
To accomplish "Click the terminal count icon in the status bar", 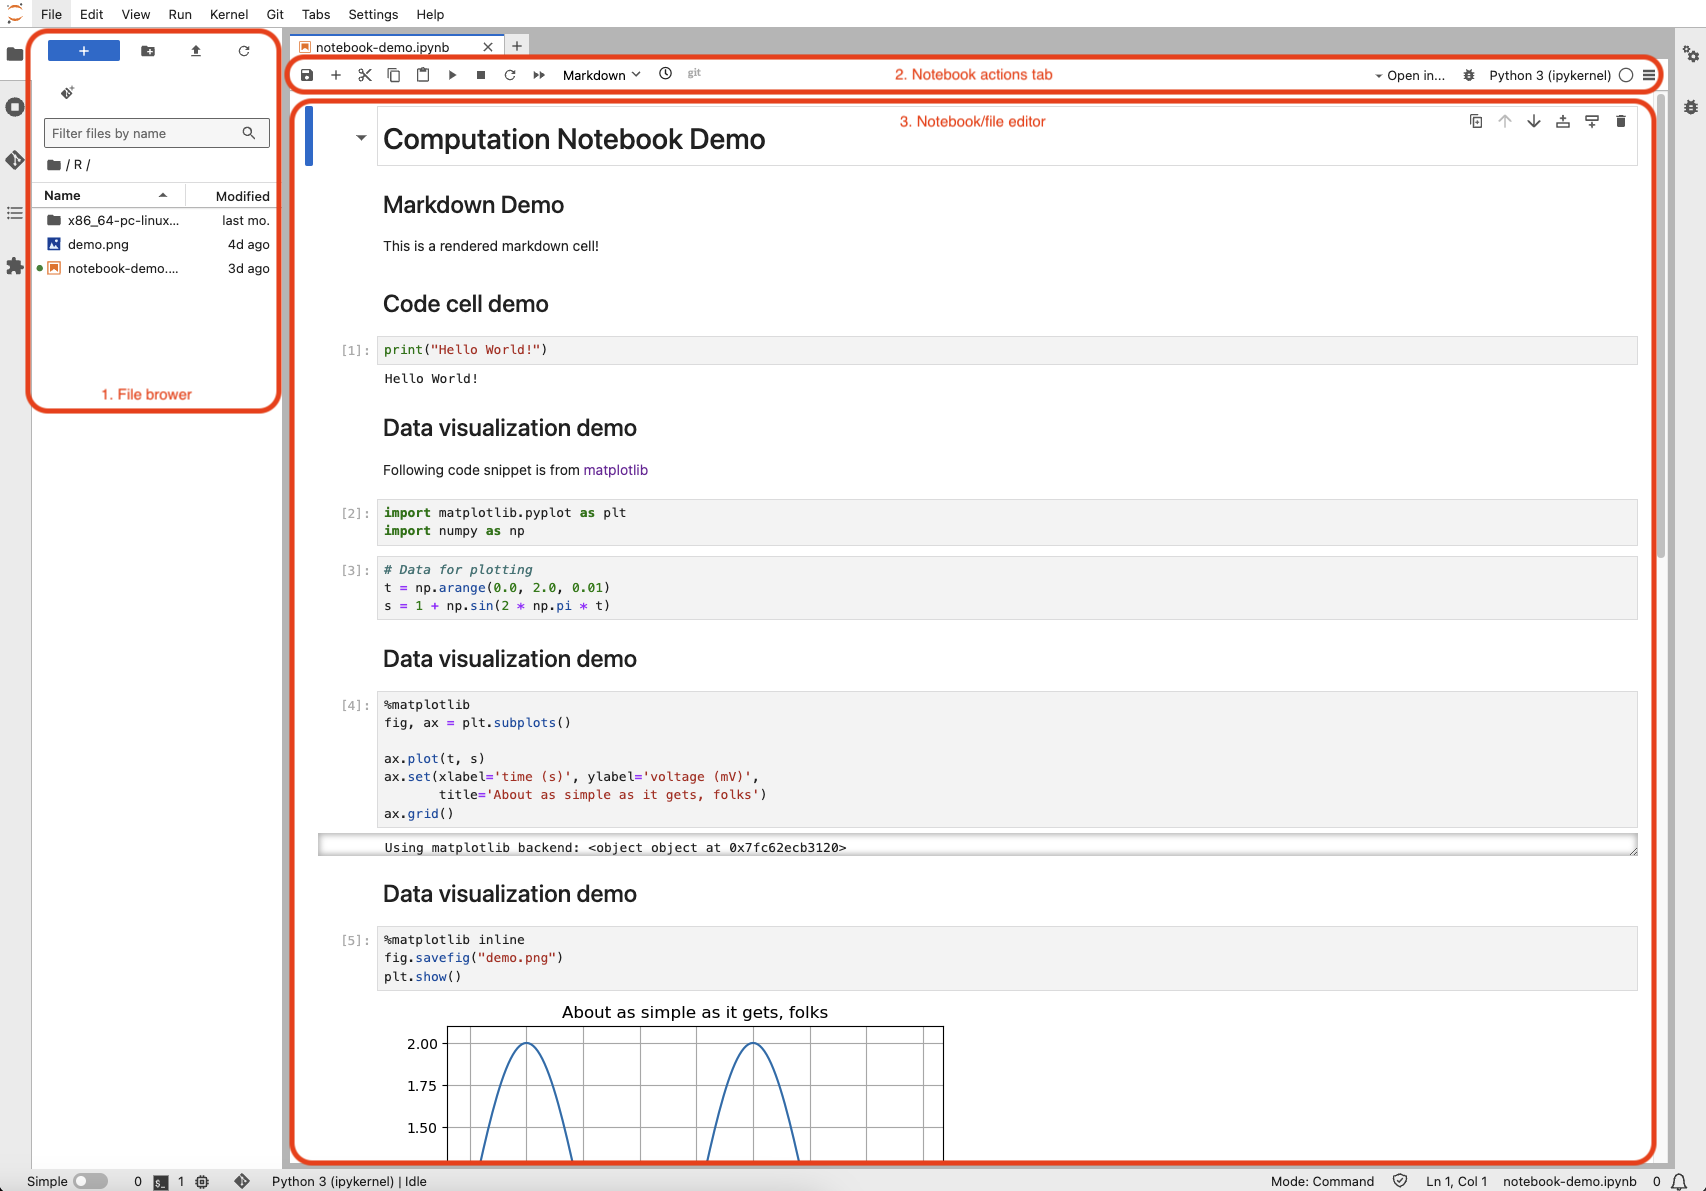I will (x=160, y=1182).
